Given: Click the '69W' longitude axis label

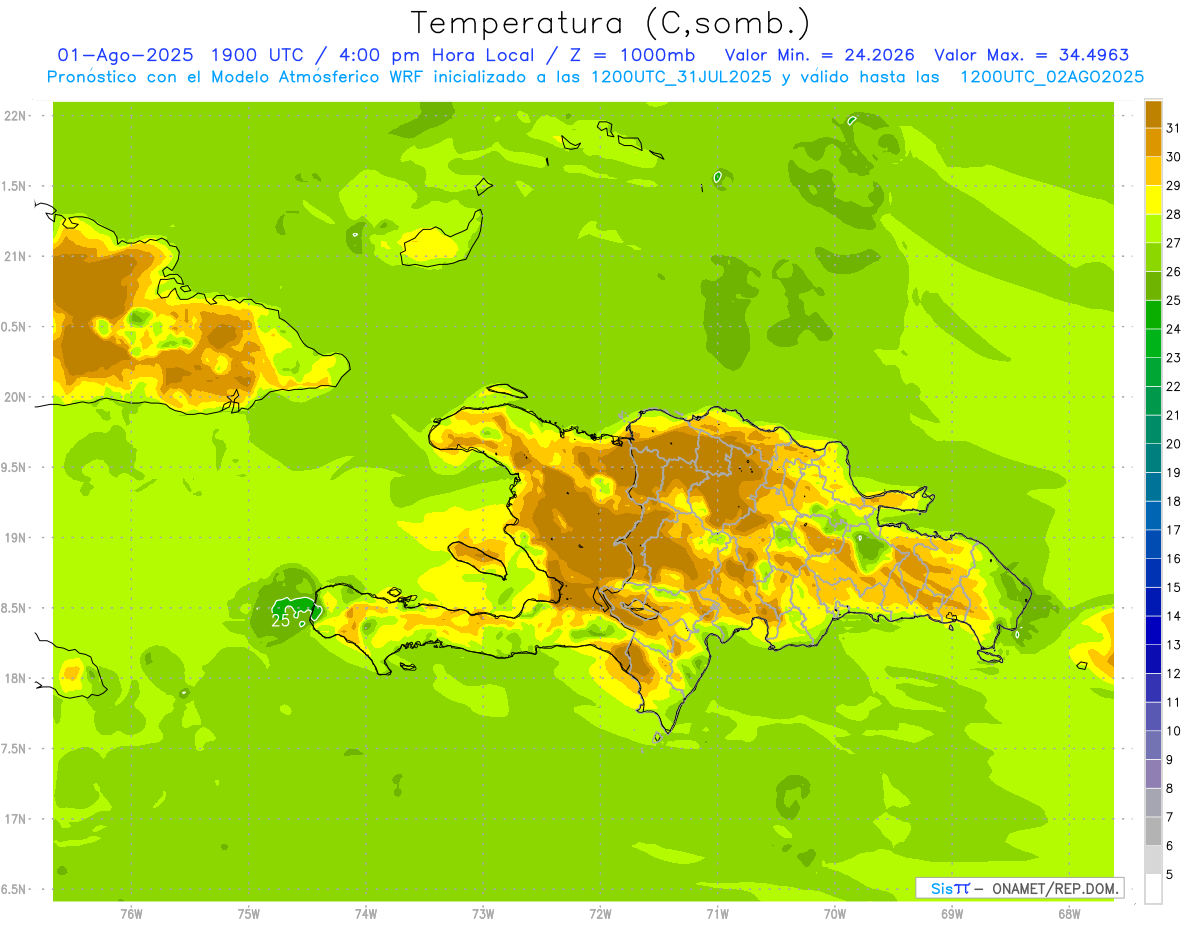Looking at the screenshot, I should 952,914.
